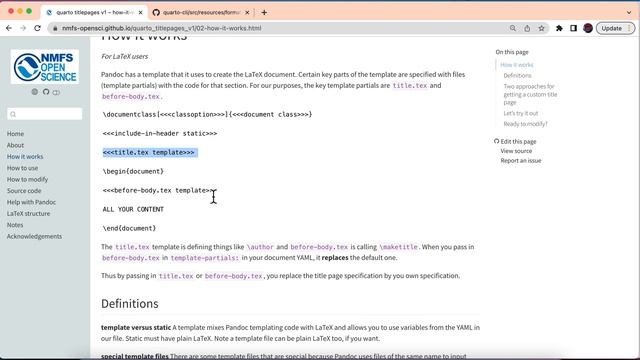Open the globe website icon under the logo
This screenshot has width=640, height=360.
click(x=35, y=92)
